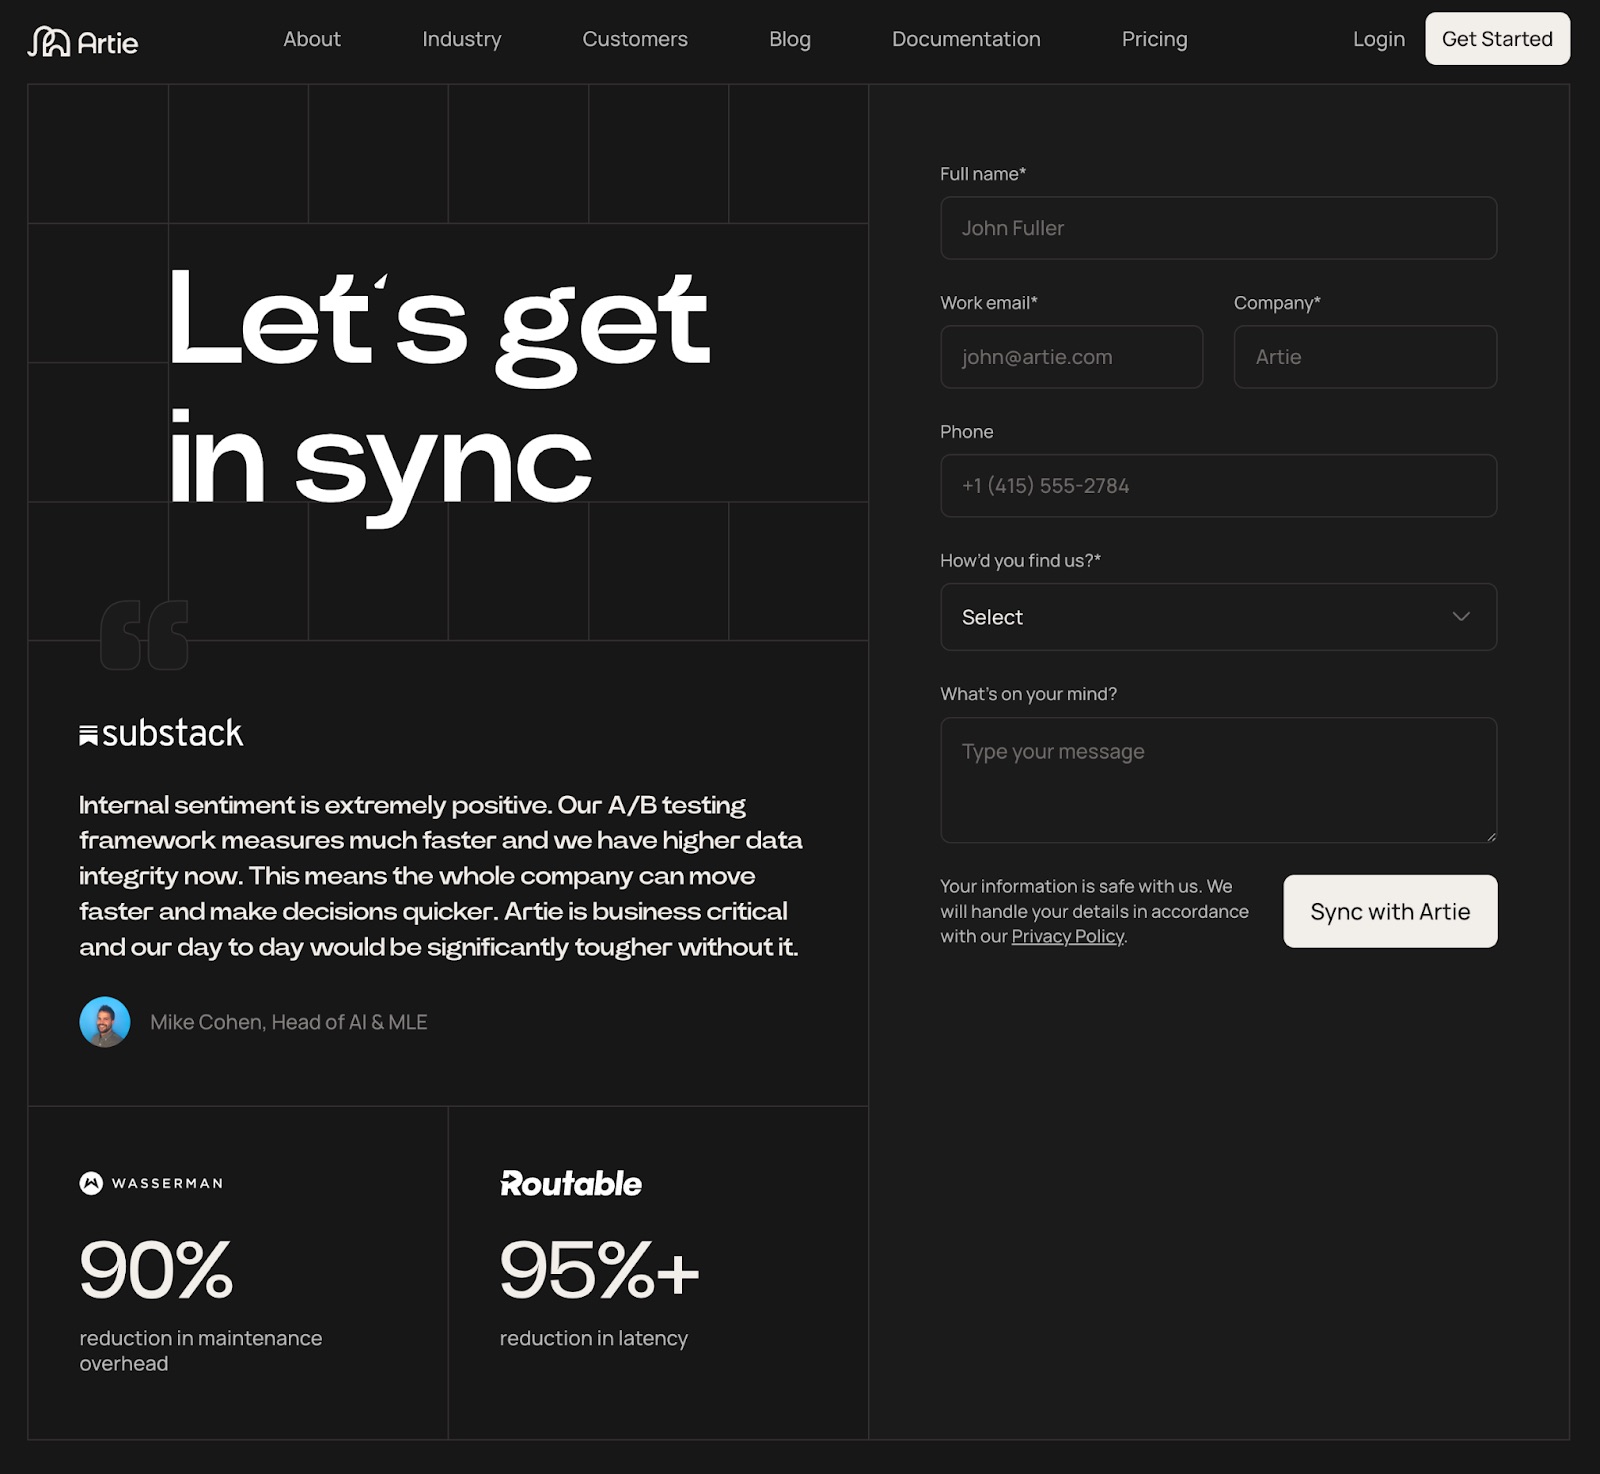The width and height of the screenshot is (1600, 1474).
Task: Click the Login link
Action: click(1379, 39)
